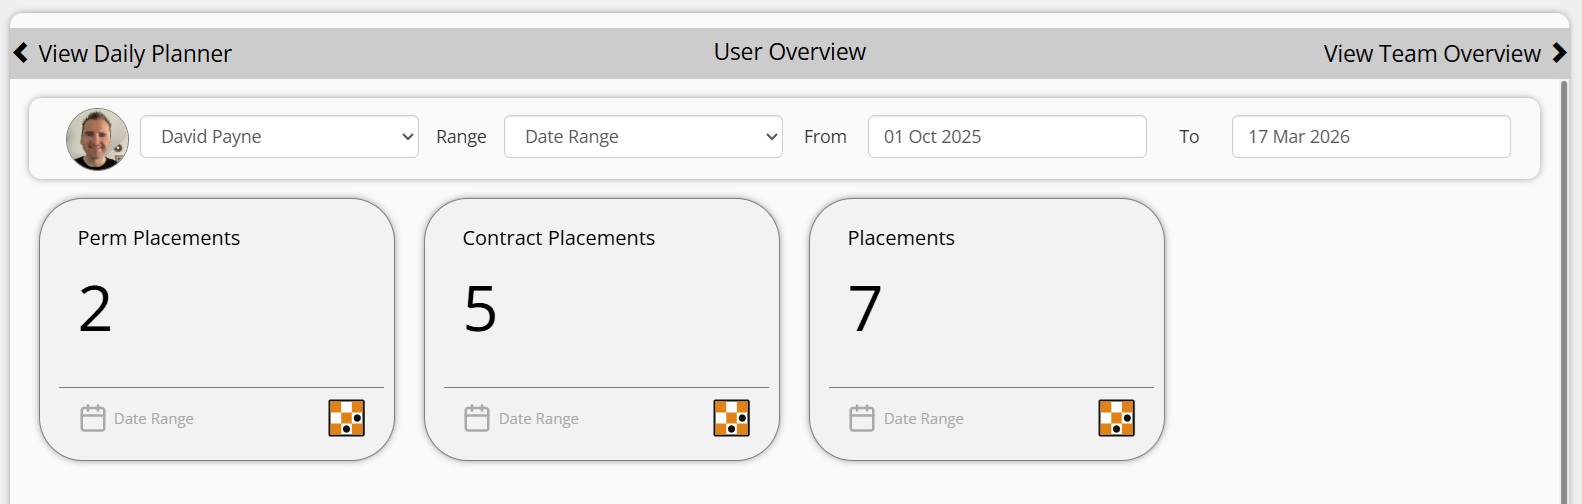The width and height of the screenshot is (1582, 504).
Task: Click the checkered icon on Placements card
Action: (x=1116, y=418)
